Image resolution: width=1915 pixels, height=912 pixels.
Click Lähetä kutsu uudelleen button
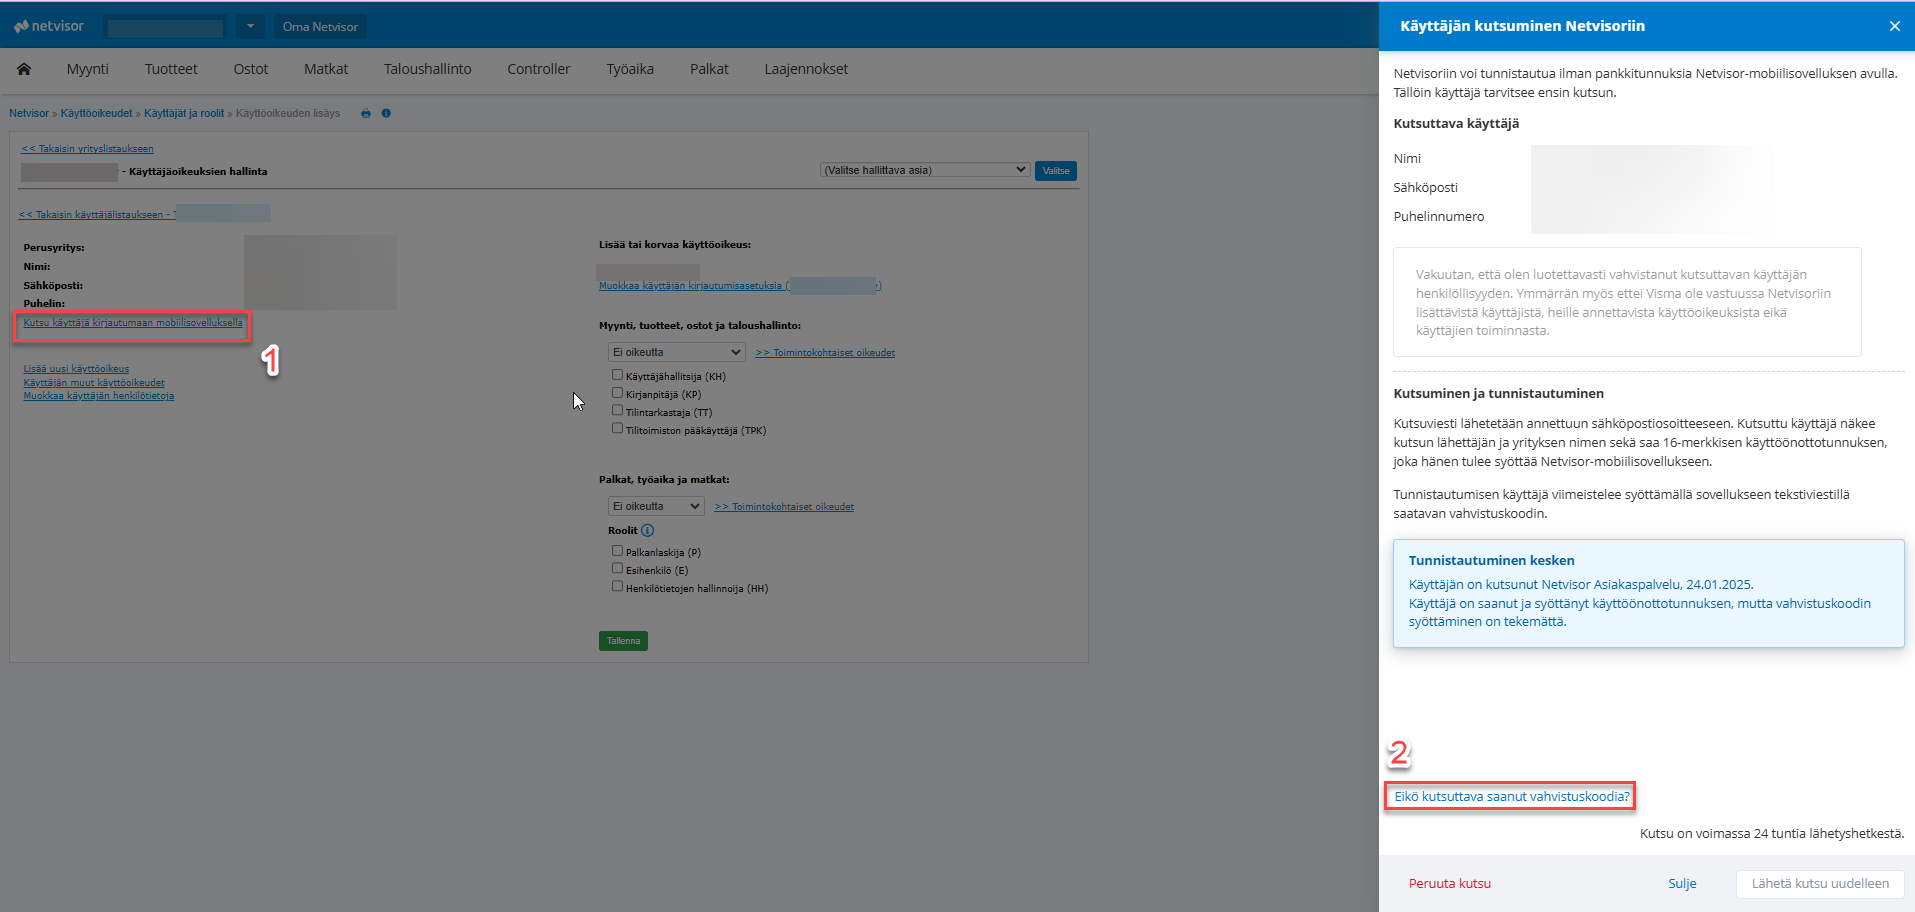[x=1820, y=884]
